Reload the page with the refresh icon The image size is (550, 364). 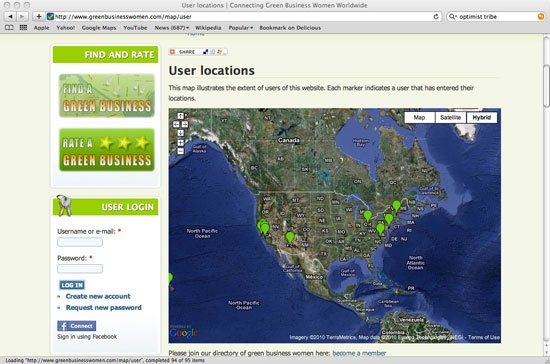click(x=436, y=16)
